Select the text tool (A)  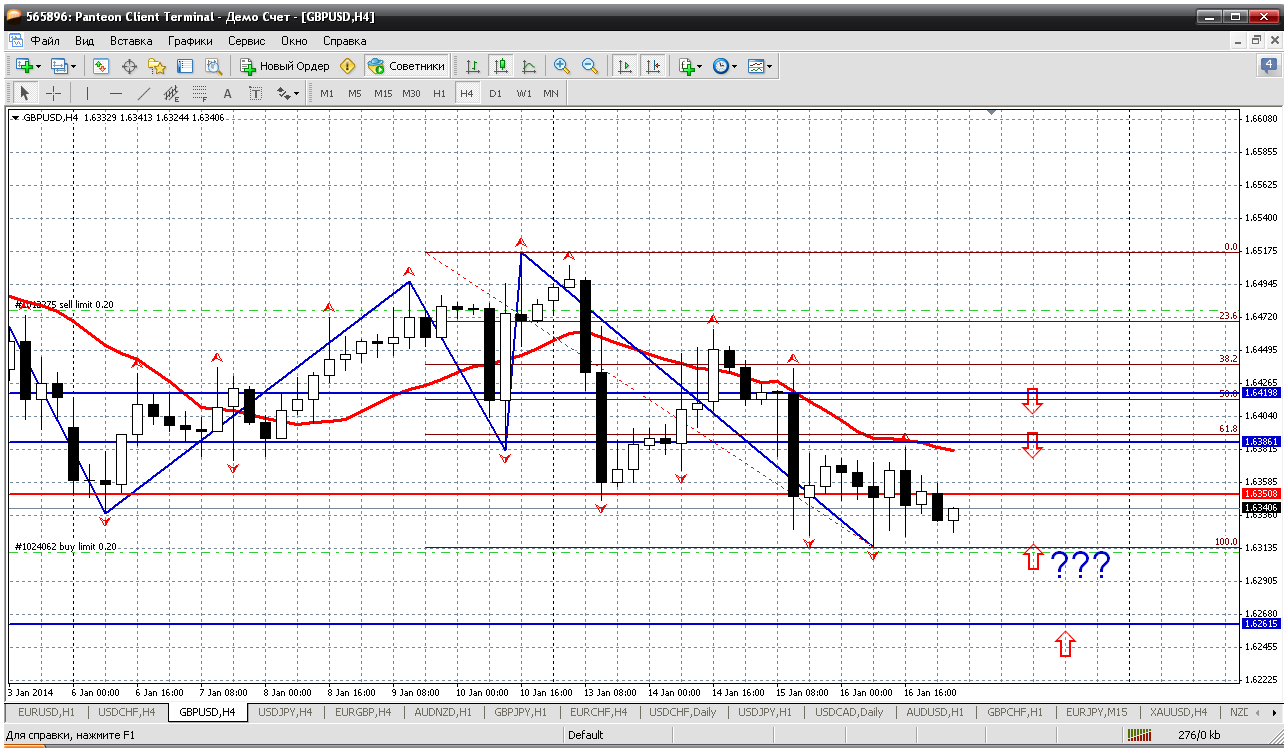[227, 93]
